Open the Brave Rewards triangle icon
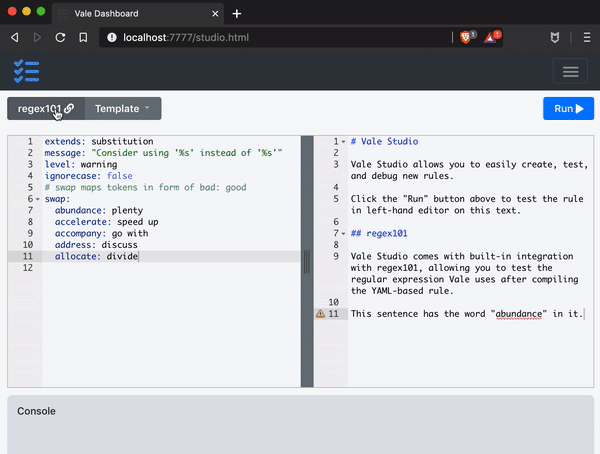This screenshot has width=600, height=454. (491, 38)
